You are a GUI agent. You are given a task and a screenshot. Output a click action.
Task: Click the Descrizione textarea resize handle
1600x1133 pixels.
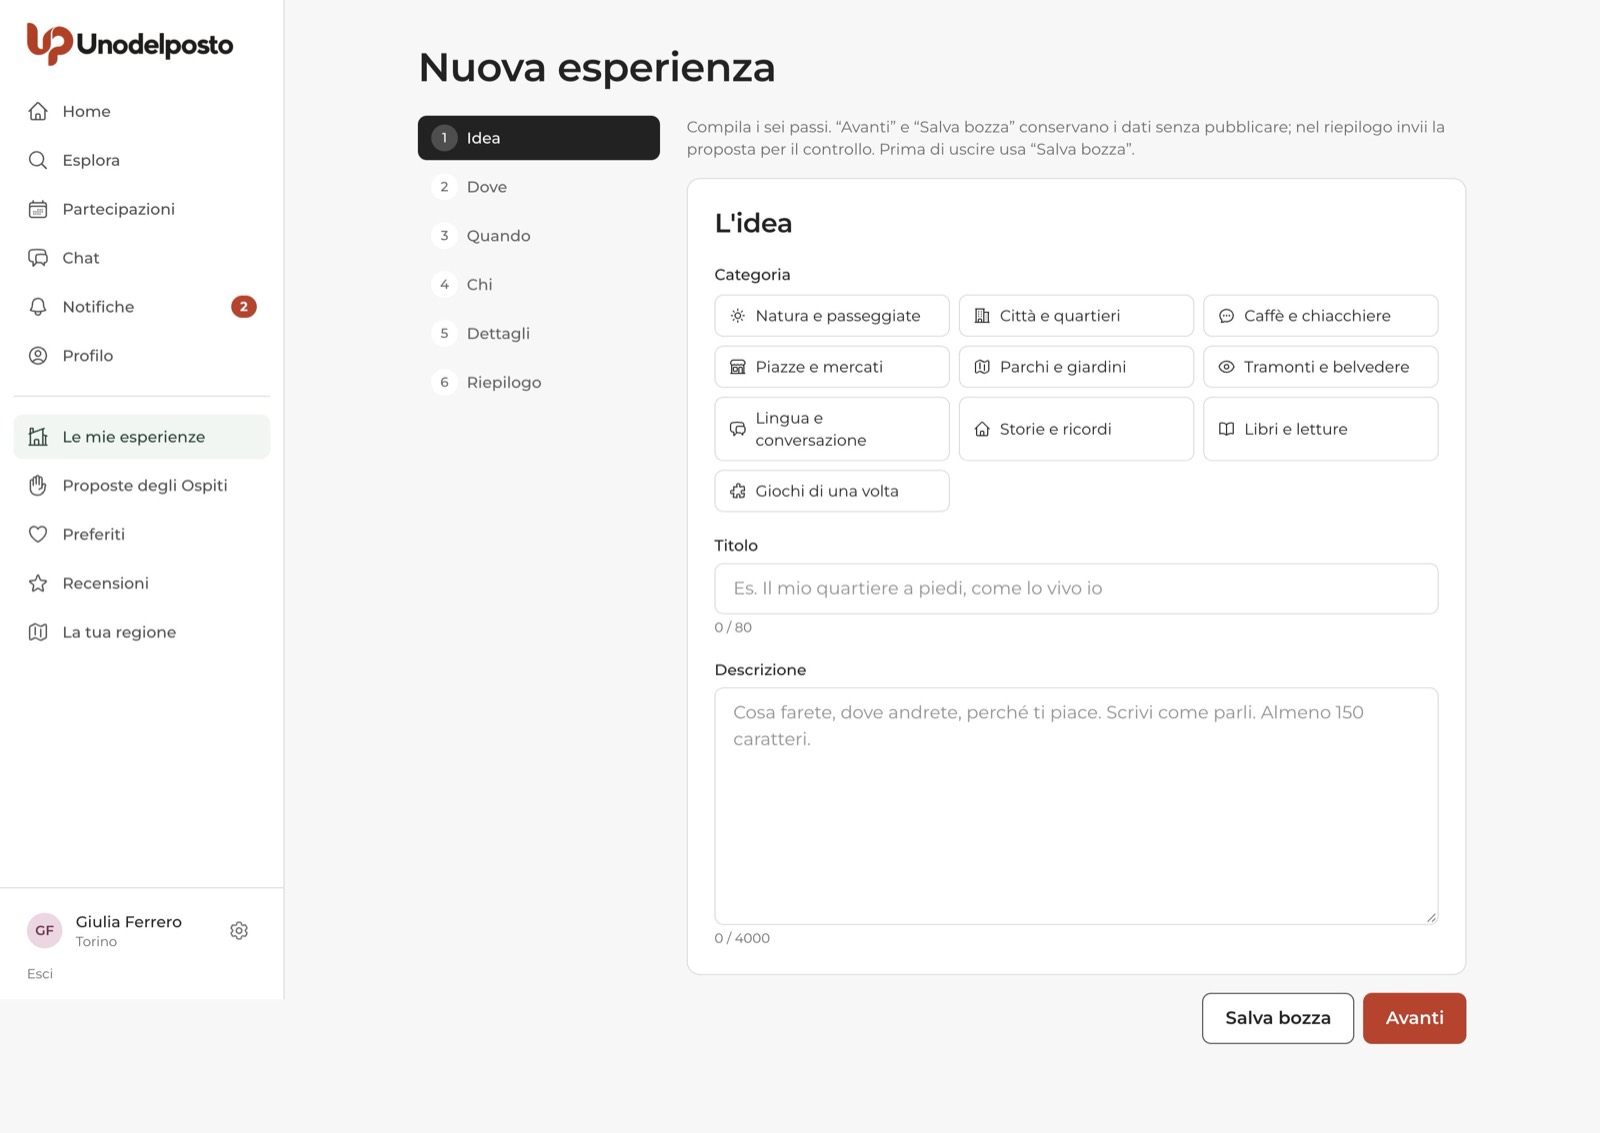click(1431, 917)
